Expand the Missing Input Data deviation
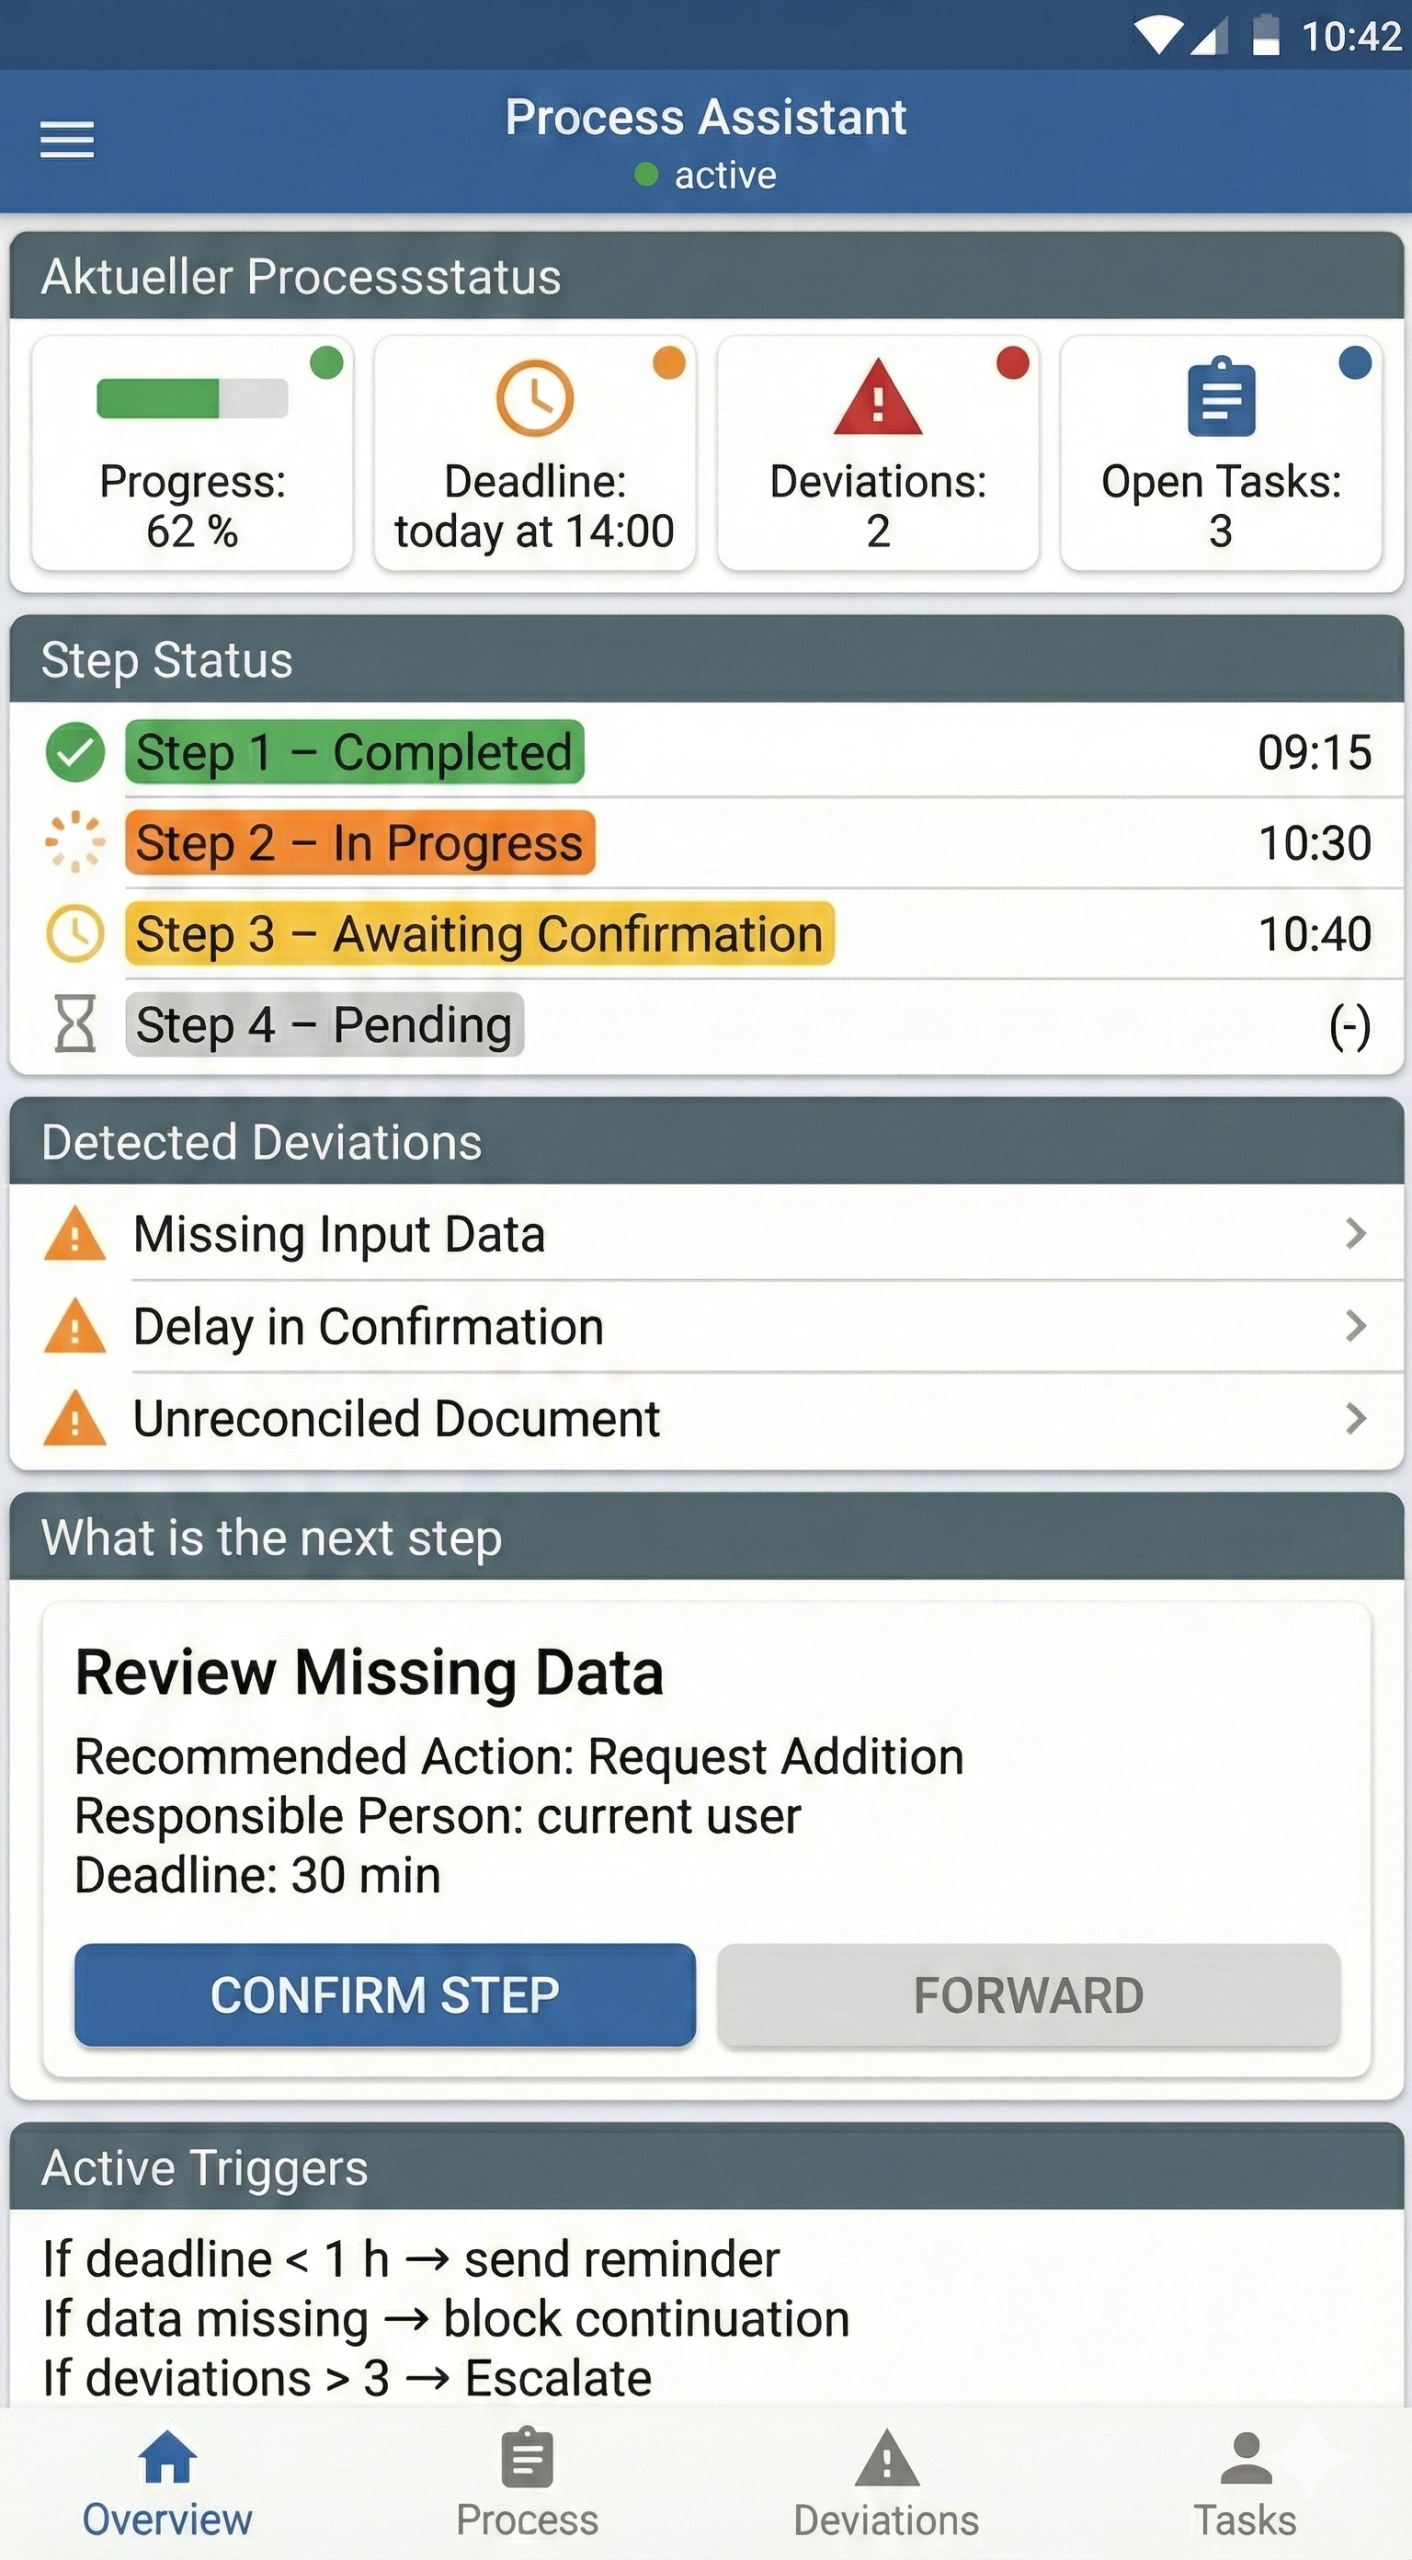1412x2560 pixels. 1355,1233
